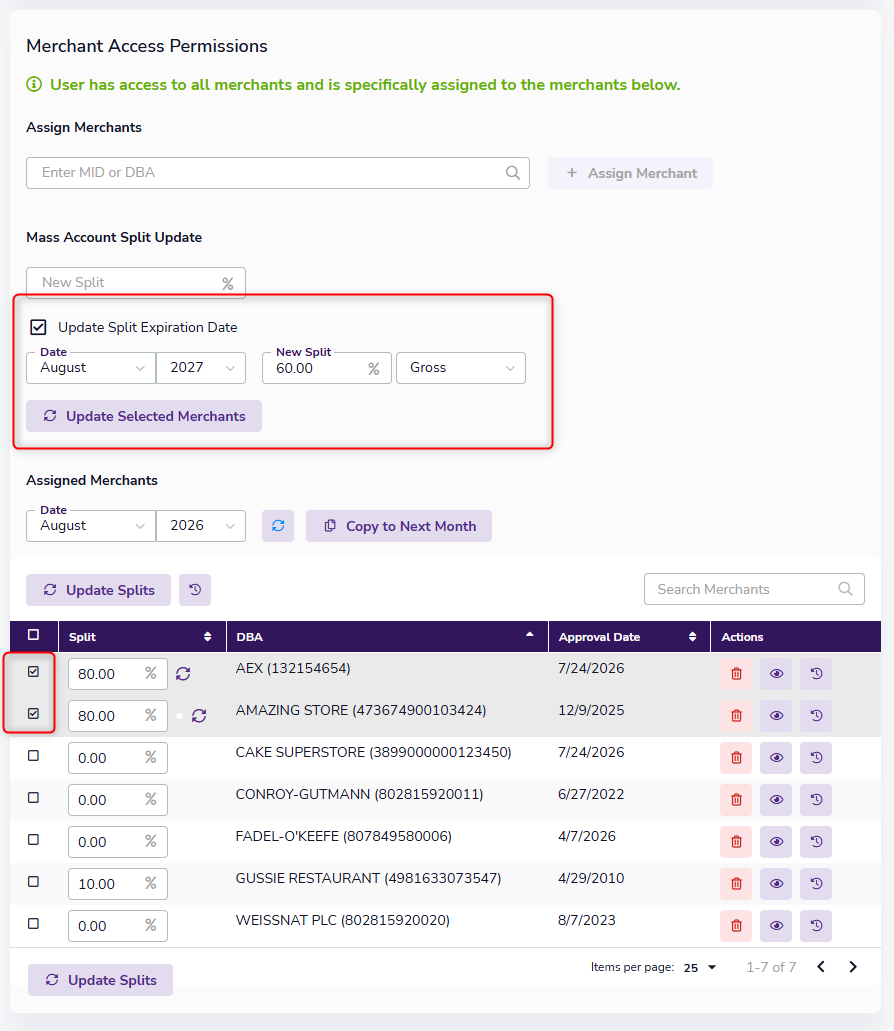
Task: Select the 12/9/2025 approval date cell
Action: pos(591,710)
